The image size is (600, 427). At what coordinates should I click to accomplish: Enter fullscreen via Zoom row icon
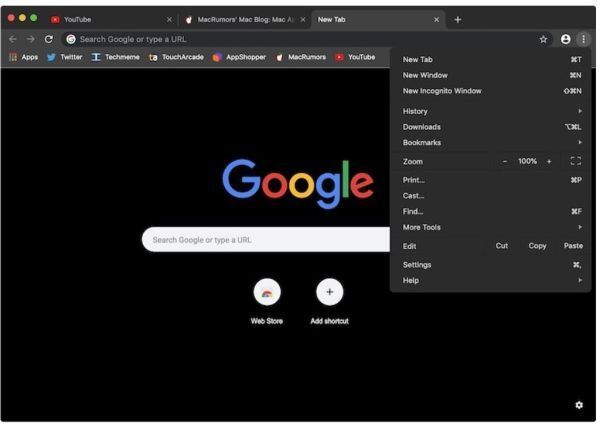pos(576,161)
